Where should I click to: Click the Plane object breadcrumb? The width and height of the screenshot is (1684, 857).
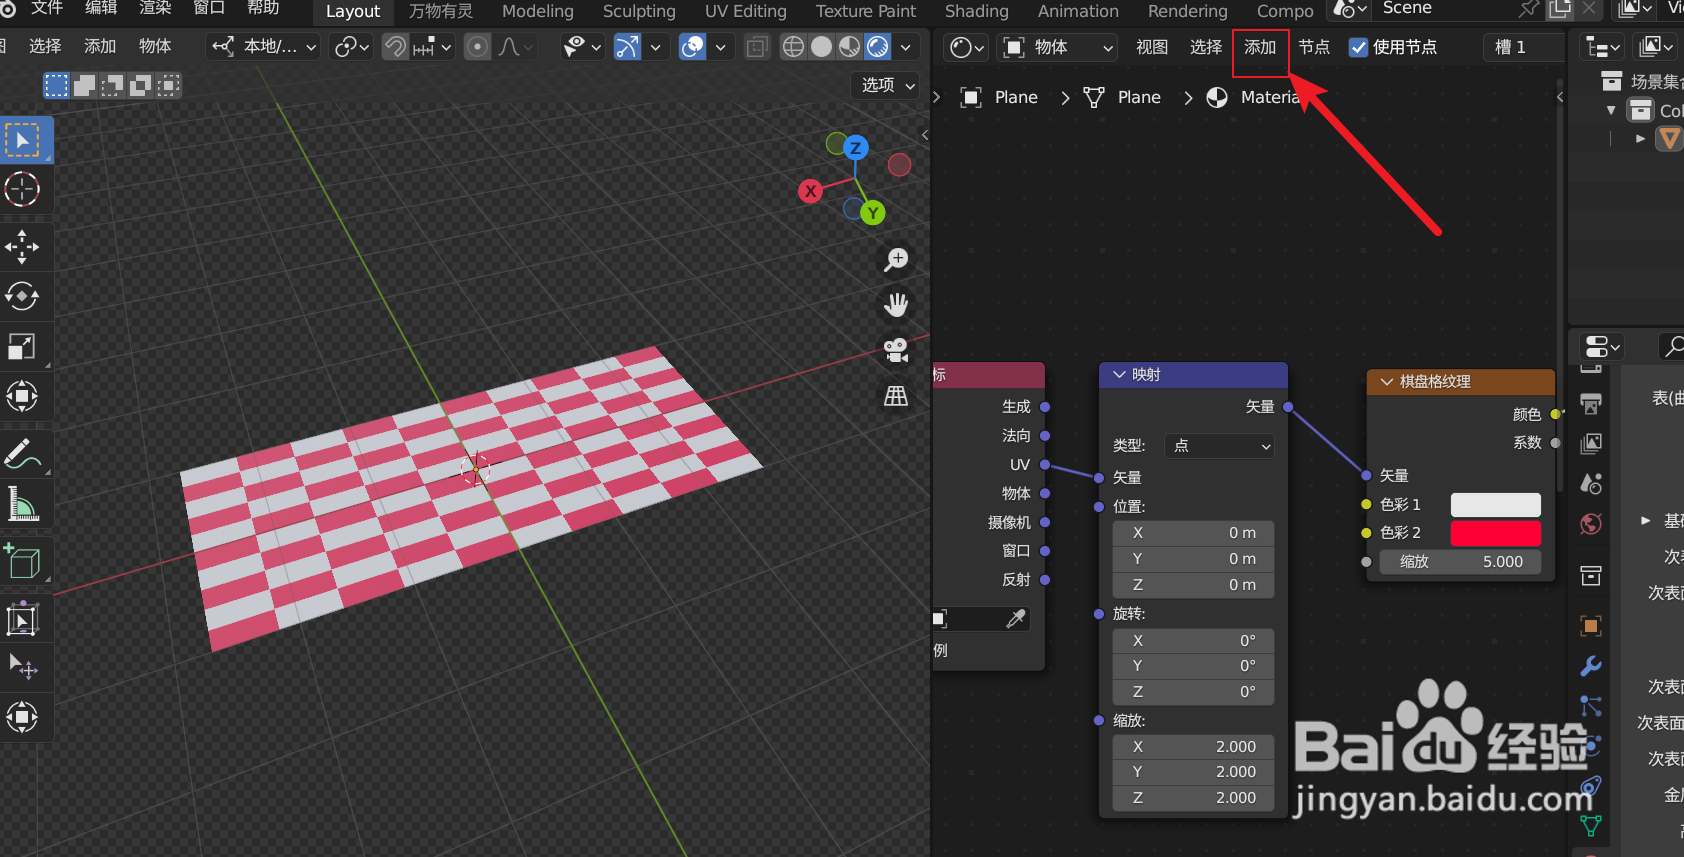click(1000, 97)
